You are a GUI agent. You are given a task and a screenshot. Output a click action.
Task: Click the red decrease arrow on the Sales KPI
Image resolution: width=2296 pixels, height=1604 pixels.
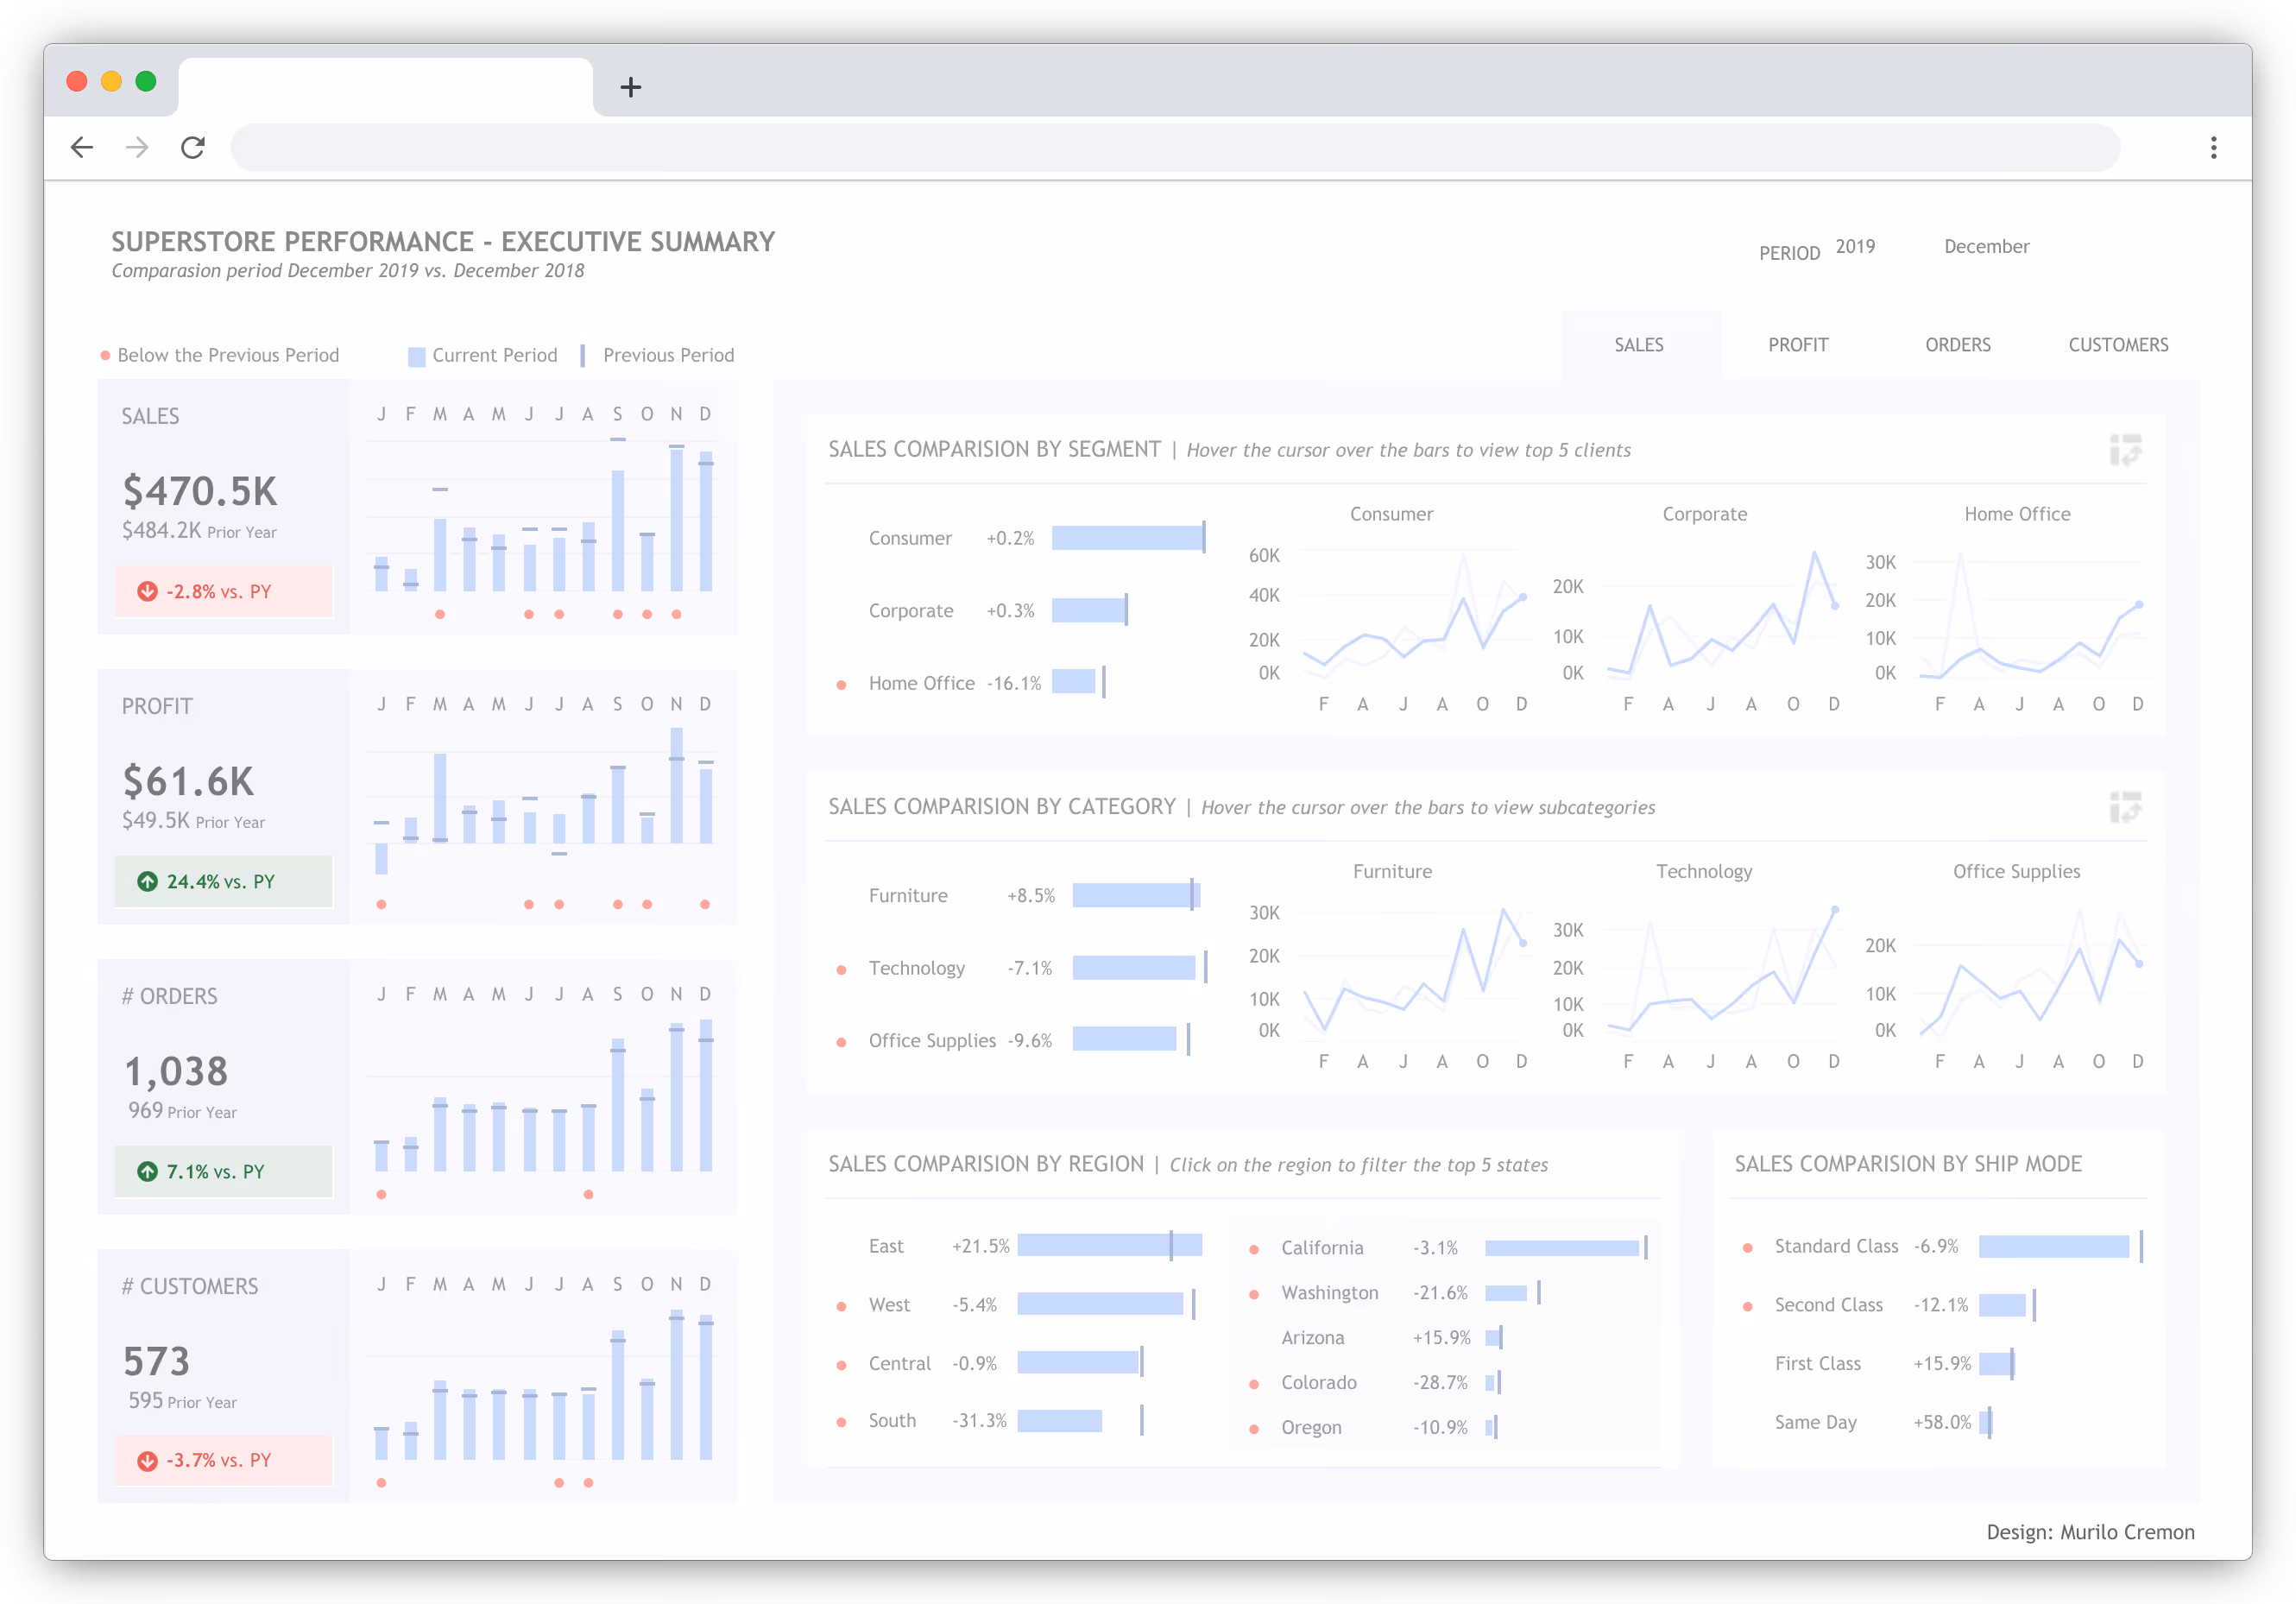click(147, 591)
